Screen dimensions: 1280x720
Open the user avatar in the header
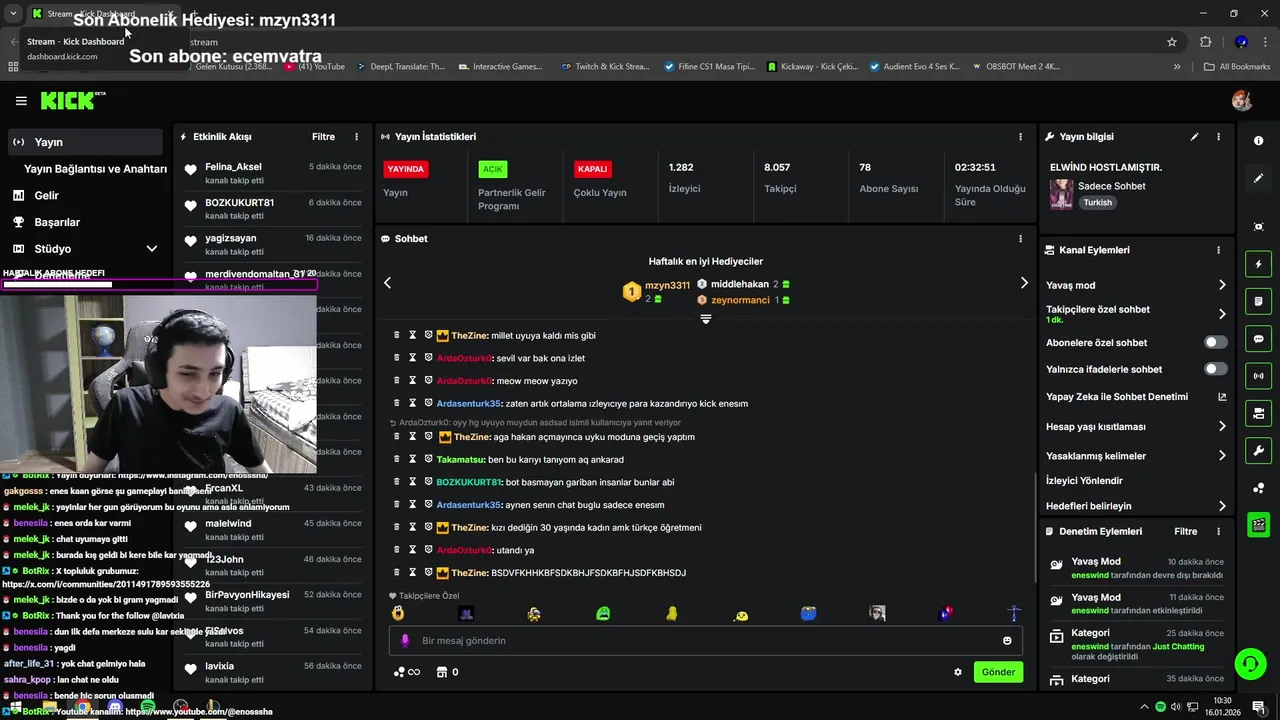coord(1242,100)
